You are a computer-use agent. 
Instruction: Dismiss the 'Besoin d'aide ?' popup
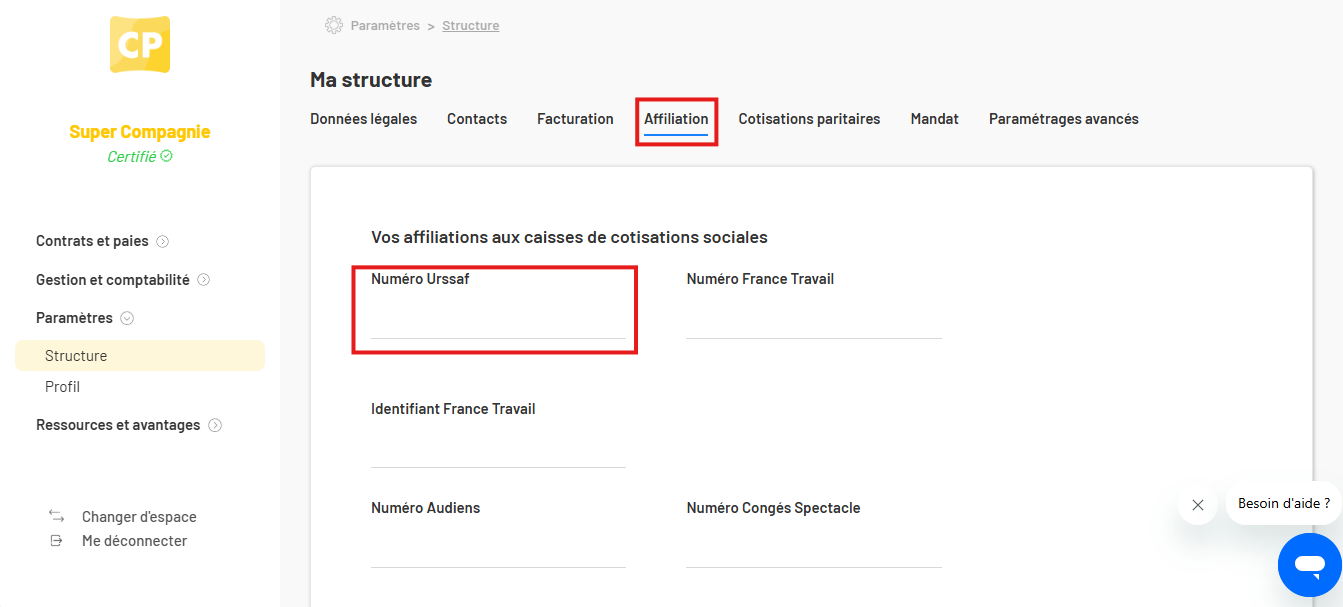[x=1198, y=505]
